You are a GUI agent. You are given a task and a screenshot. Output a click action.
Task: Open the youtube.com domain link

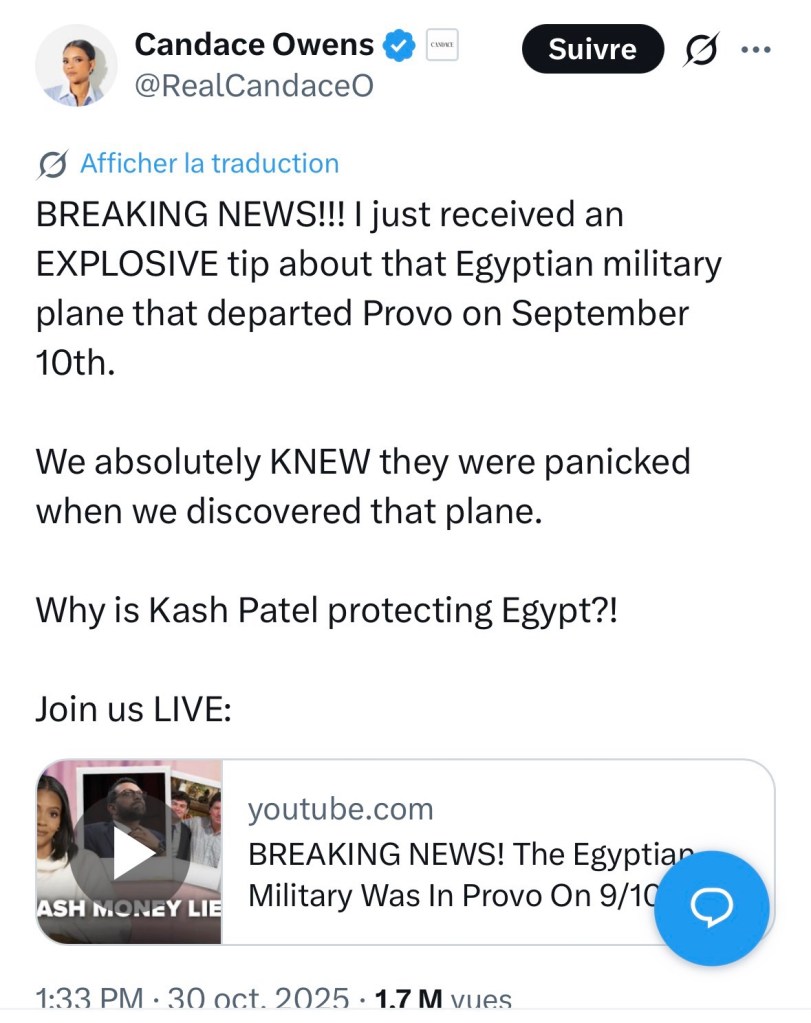340,809
